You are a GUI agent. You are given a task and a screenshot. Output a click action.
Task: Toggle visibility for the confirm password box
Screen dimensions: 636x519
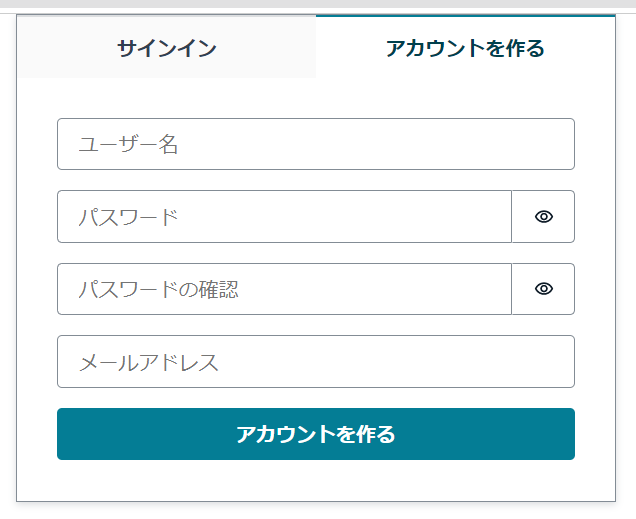[x=543, y=289]
